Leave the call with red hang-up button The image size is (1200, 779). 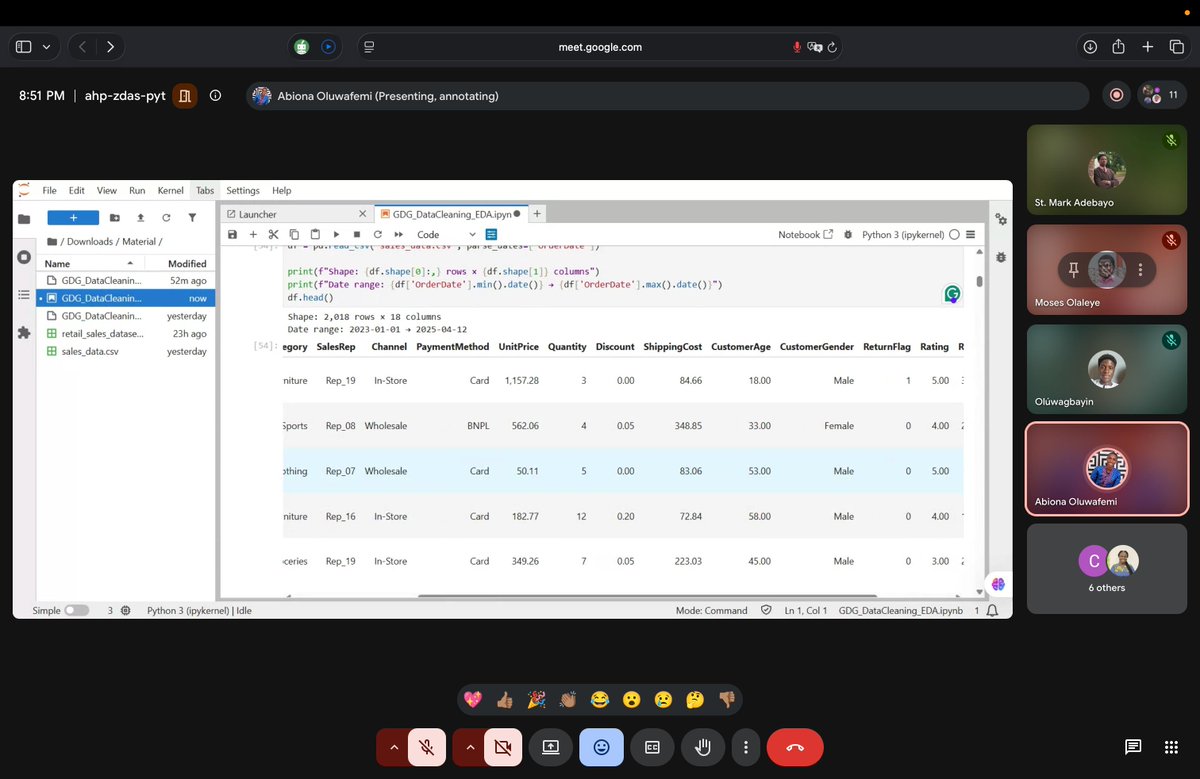795,747
